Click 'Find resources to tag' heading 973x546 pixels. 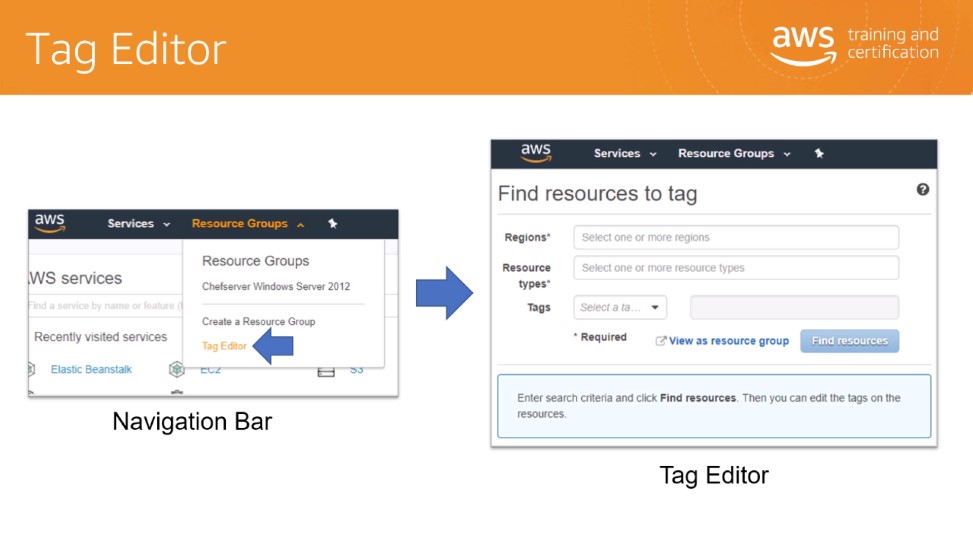(597, 194)
